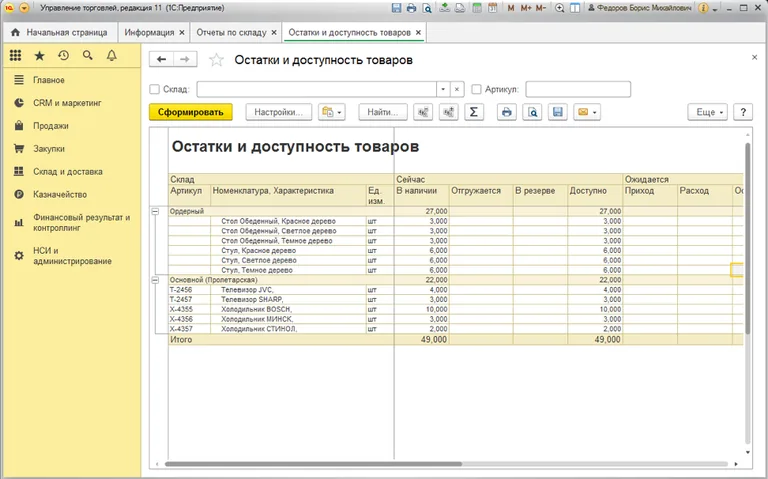Expand the Еще menu button
Image resolution: width=768 pixels, height=479 pixels.
tap(707, 112)
